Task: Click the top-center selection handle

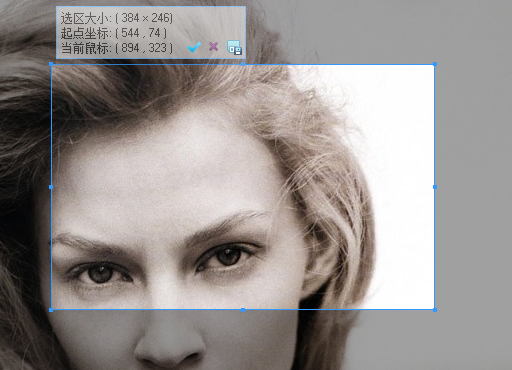Action: (x=243, y=64)
